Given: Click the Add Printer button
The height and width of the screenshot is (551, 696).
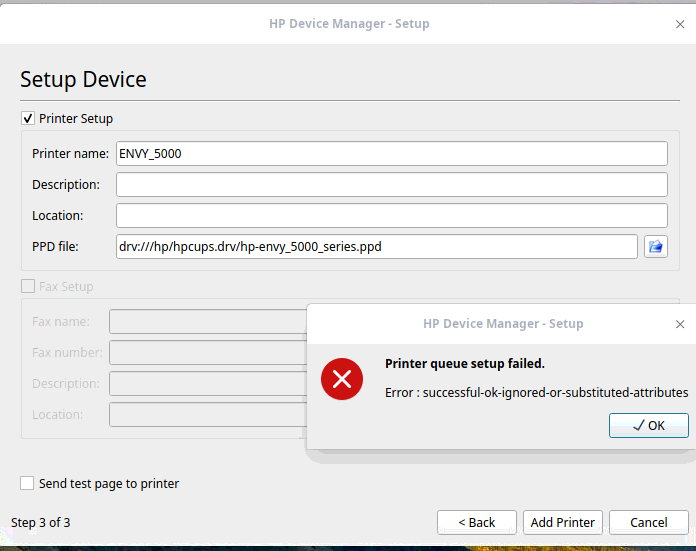Looking at the screenshot, I should [563, 522].
